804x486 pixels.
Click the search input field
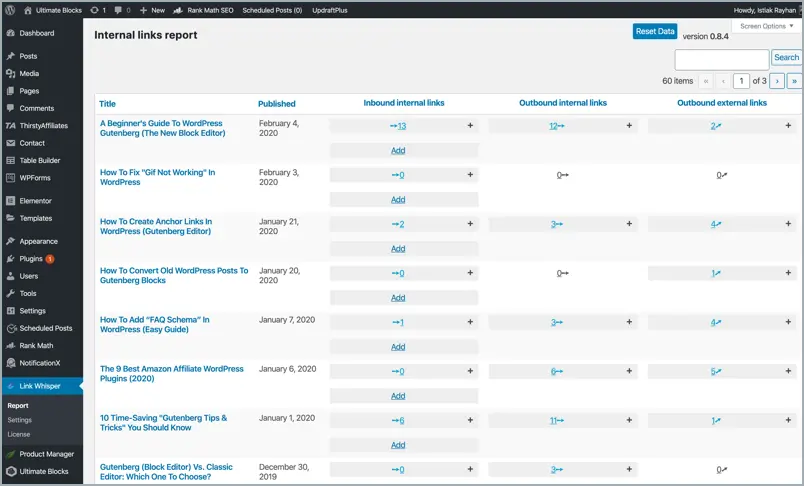(x=721, y=59)
